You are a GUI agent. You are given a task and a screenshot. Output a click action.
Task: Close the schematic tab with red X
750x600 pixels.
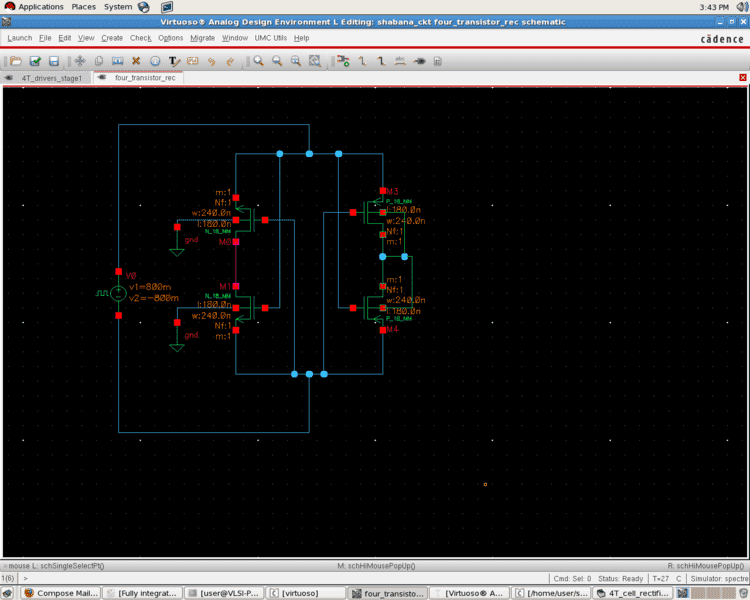click(x=742, y=77)
